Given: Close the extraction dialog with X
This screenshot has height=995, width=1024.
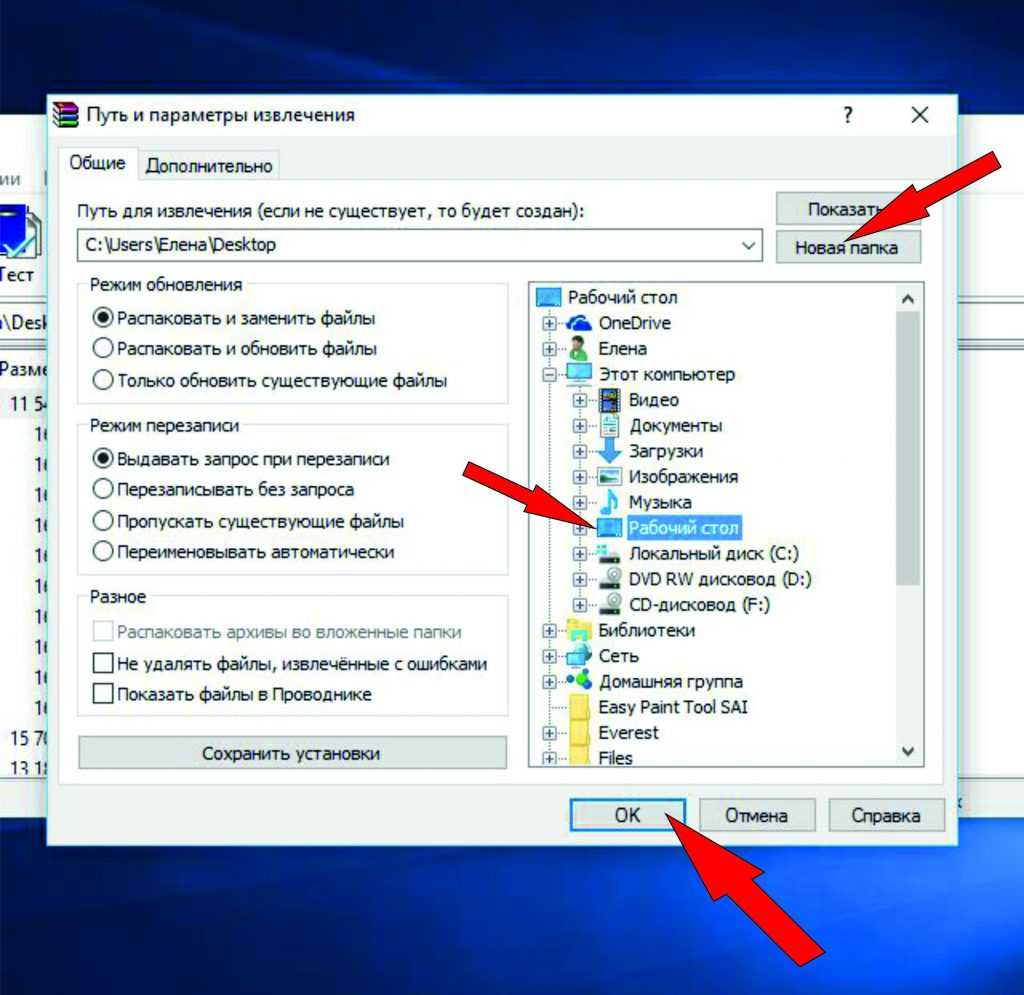Looking at the screenshot, I should (x=920, y=115).
